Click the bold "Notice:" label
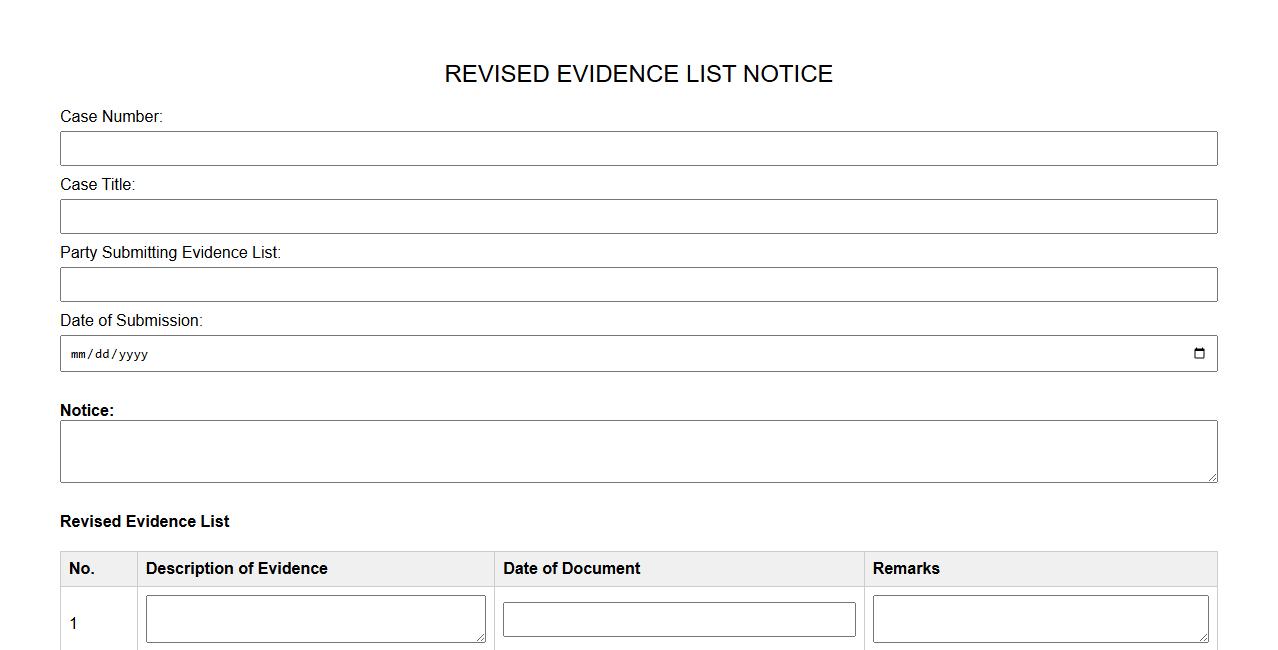Viewport: 1278px width, 650px height. (87, 410)
